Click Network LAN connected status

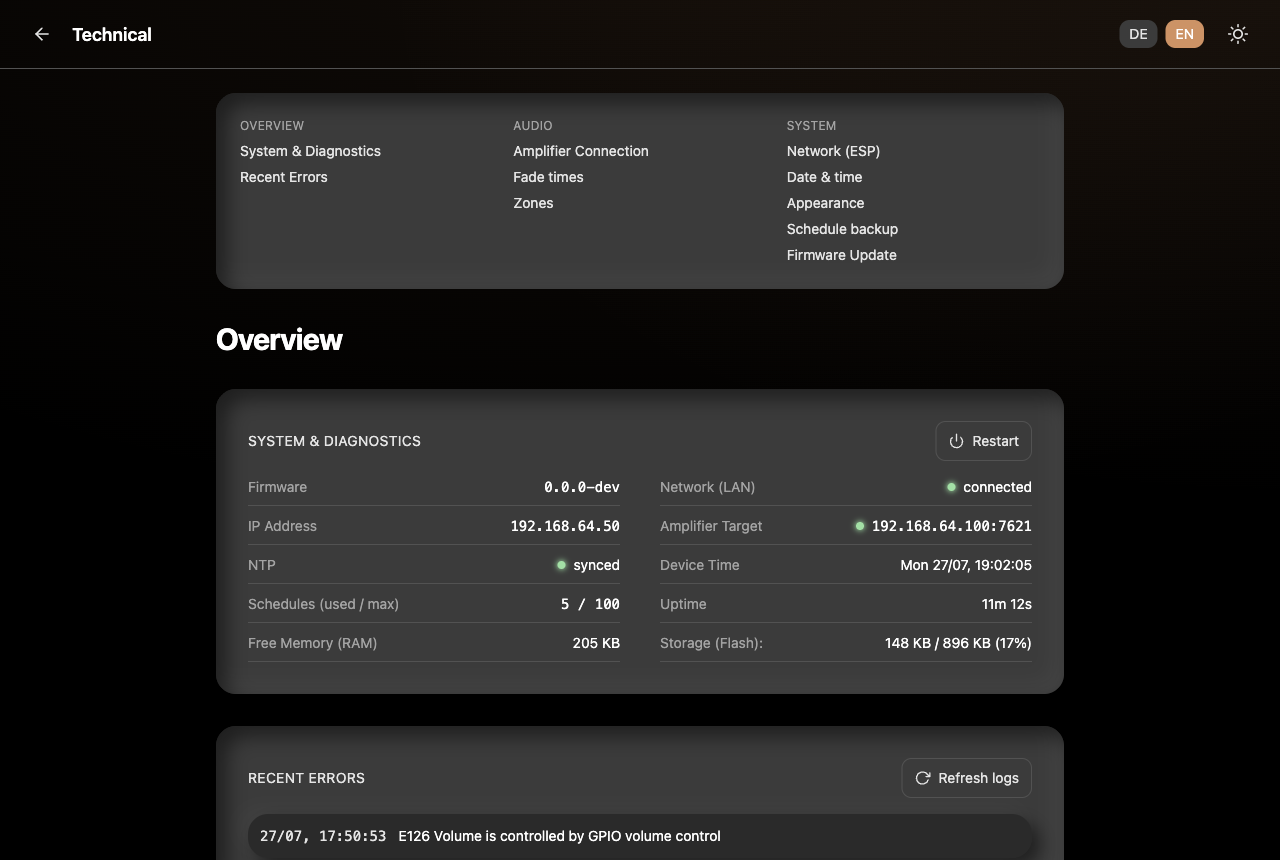(x=989, y=487)
